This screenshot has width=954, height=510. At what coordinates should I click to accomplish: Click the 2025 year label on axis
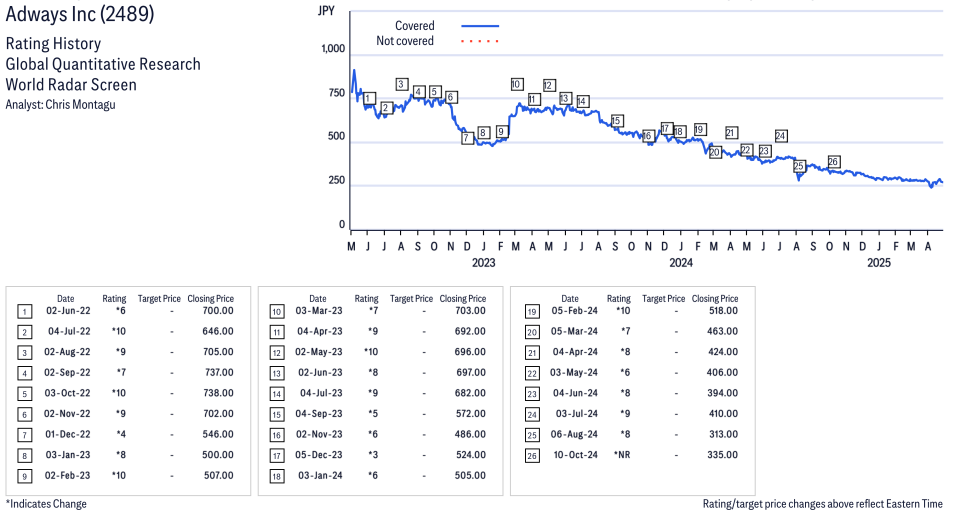point(879,262)
